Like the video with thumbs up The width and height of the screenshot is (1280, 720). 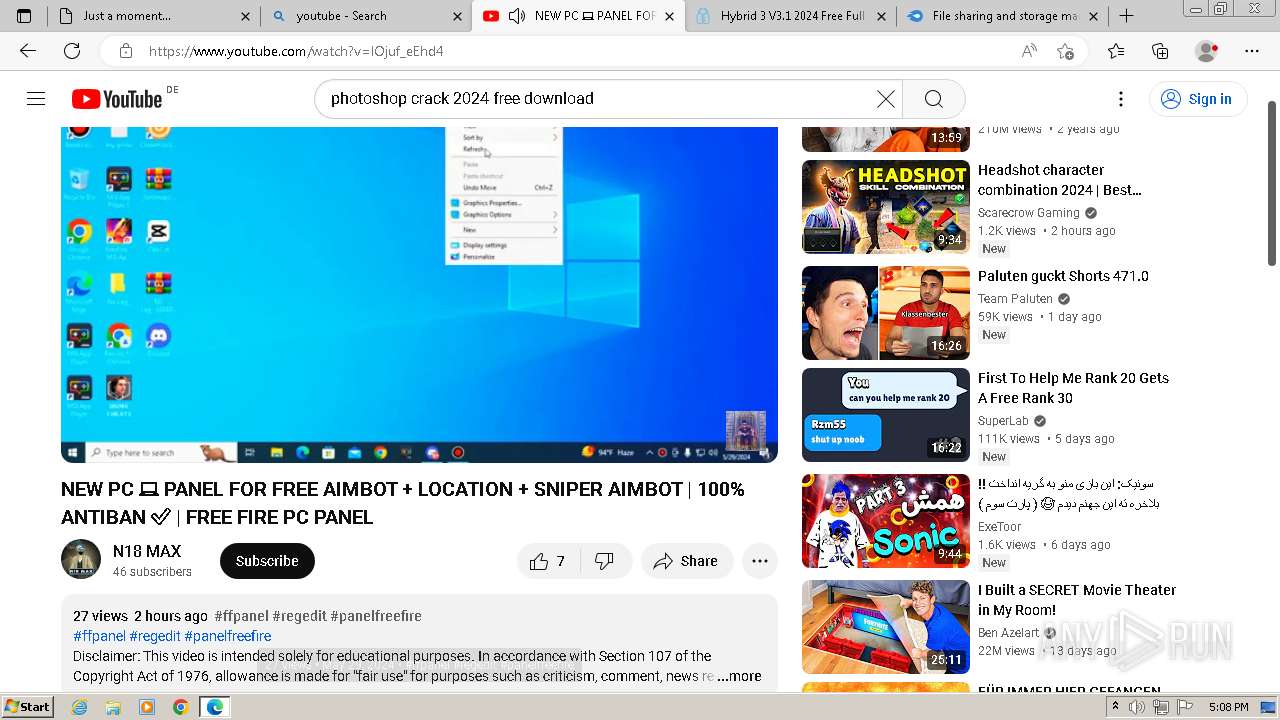(x=548, y=561)
